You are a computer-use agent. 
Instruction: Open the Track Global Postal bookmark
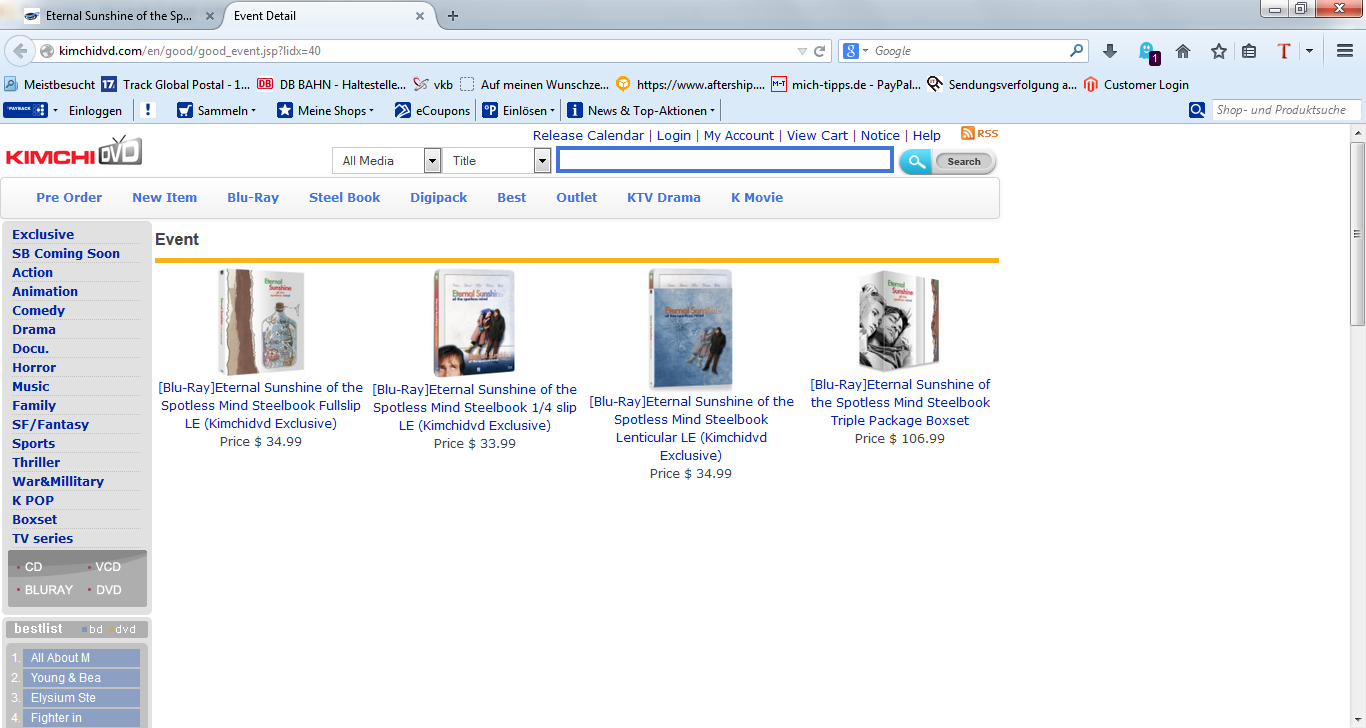(176, 85)
